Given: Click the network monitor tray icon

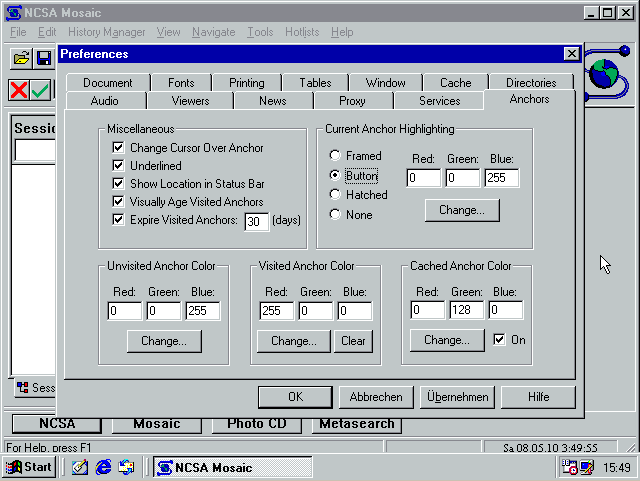Looking at the screenshot, I should coord(587,467).
